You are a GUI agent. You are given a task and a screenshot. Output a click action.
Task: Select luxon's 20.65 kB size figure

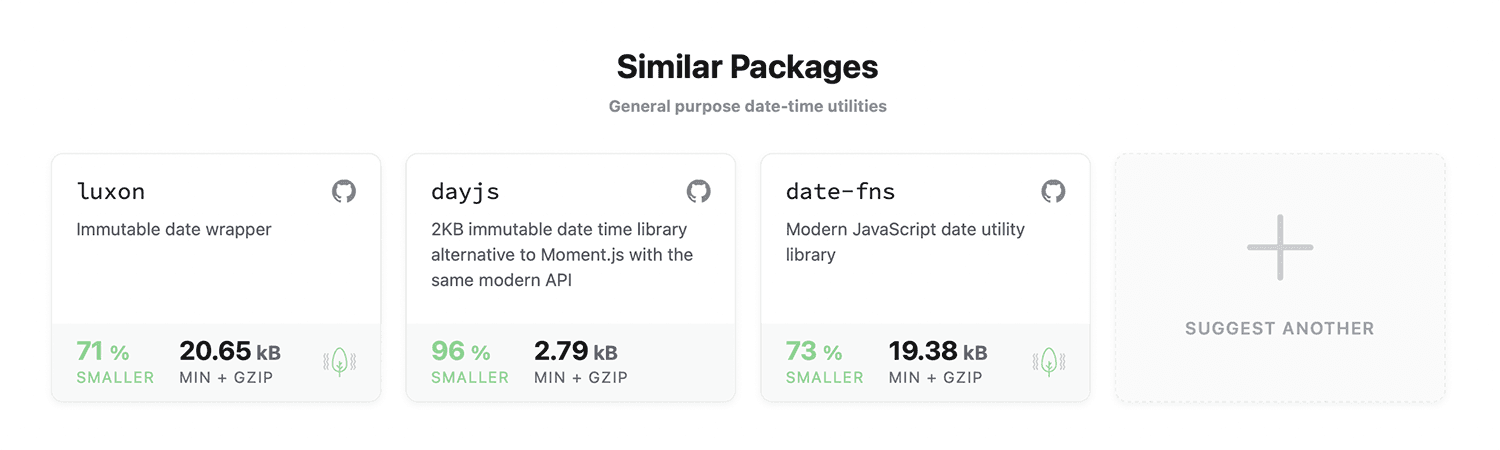coord(229,352)
